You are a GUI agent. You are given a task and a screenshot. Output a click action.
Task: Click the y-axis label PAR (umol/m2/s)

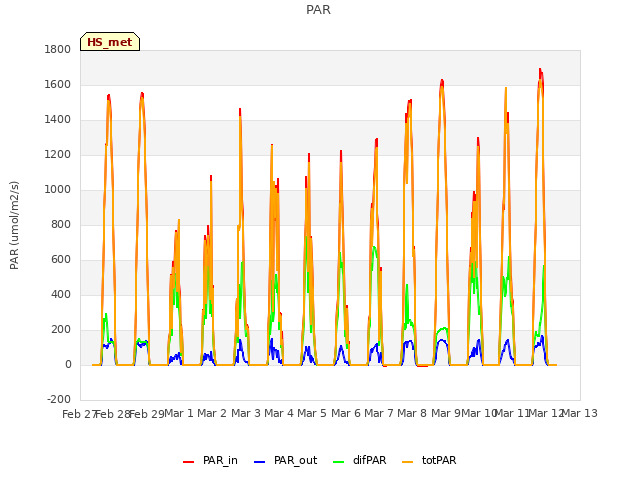pyautogui.click(x=14, y=225)
